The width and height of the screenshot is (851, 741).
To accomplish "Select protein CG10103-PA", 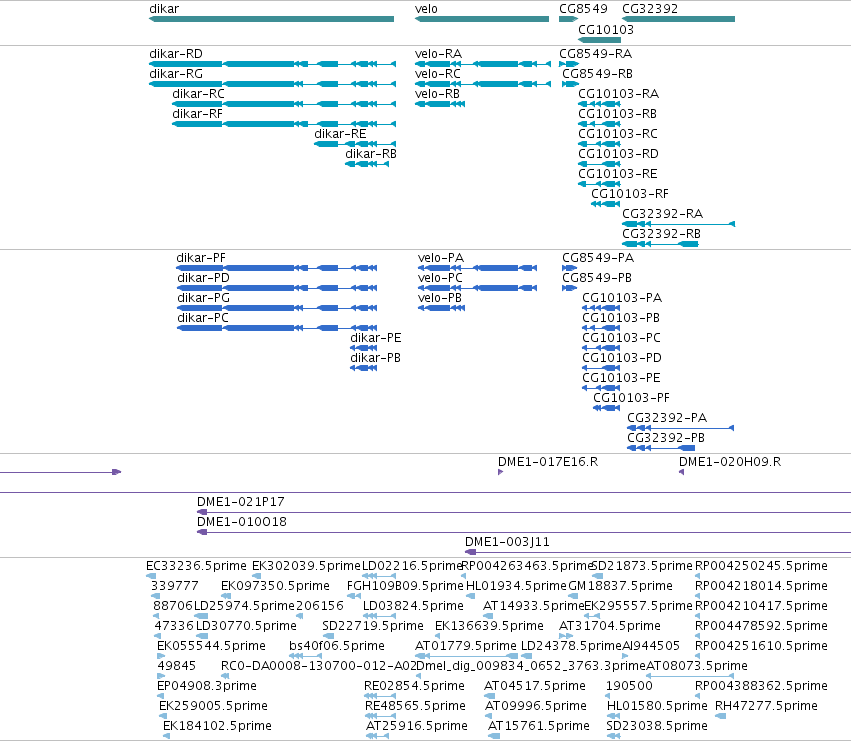I will pos(601,308).
